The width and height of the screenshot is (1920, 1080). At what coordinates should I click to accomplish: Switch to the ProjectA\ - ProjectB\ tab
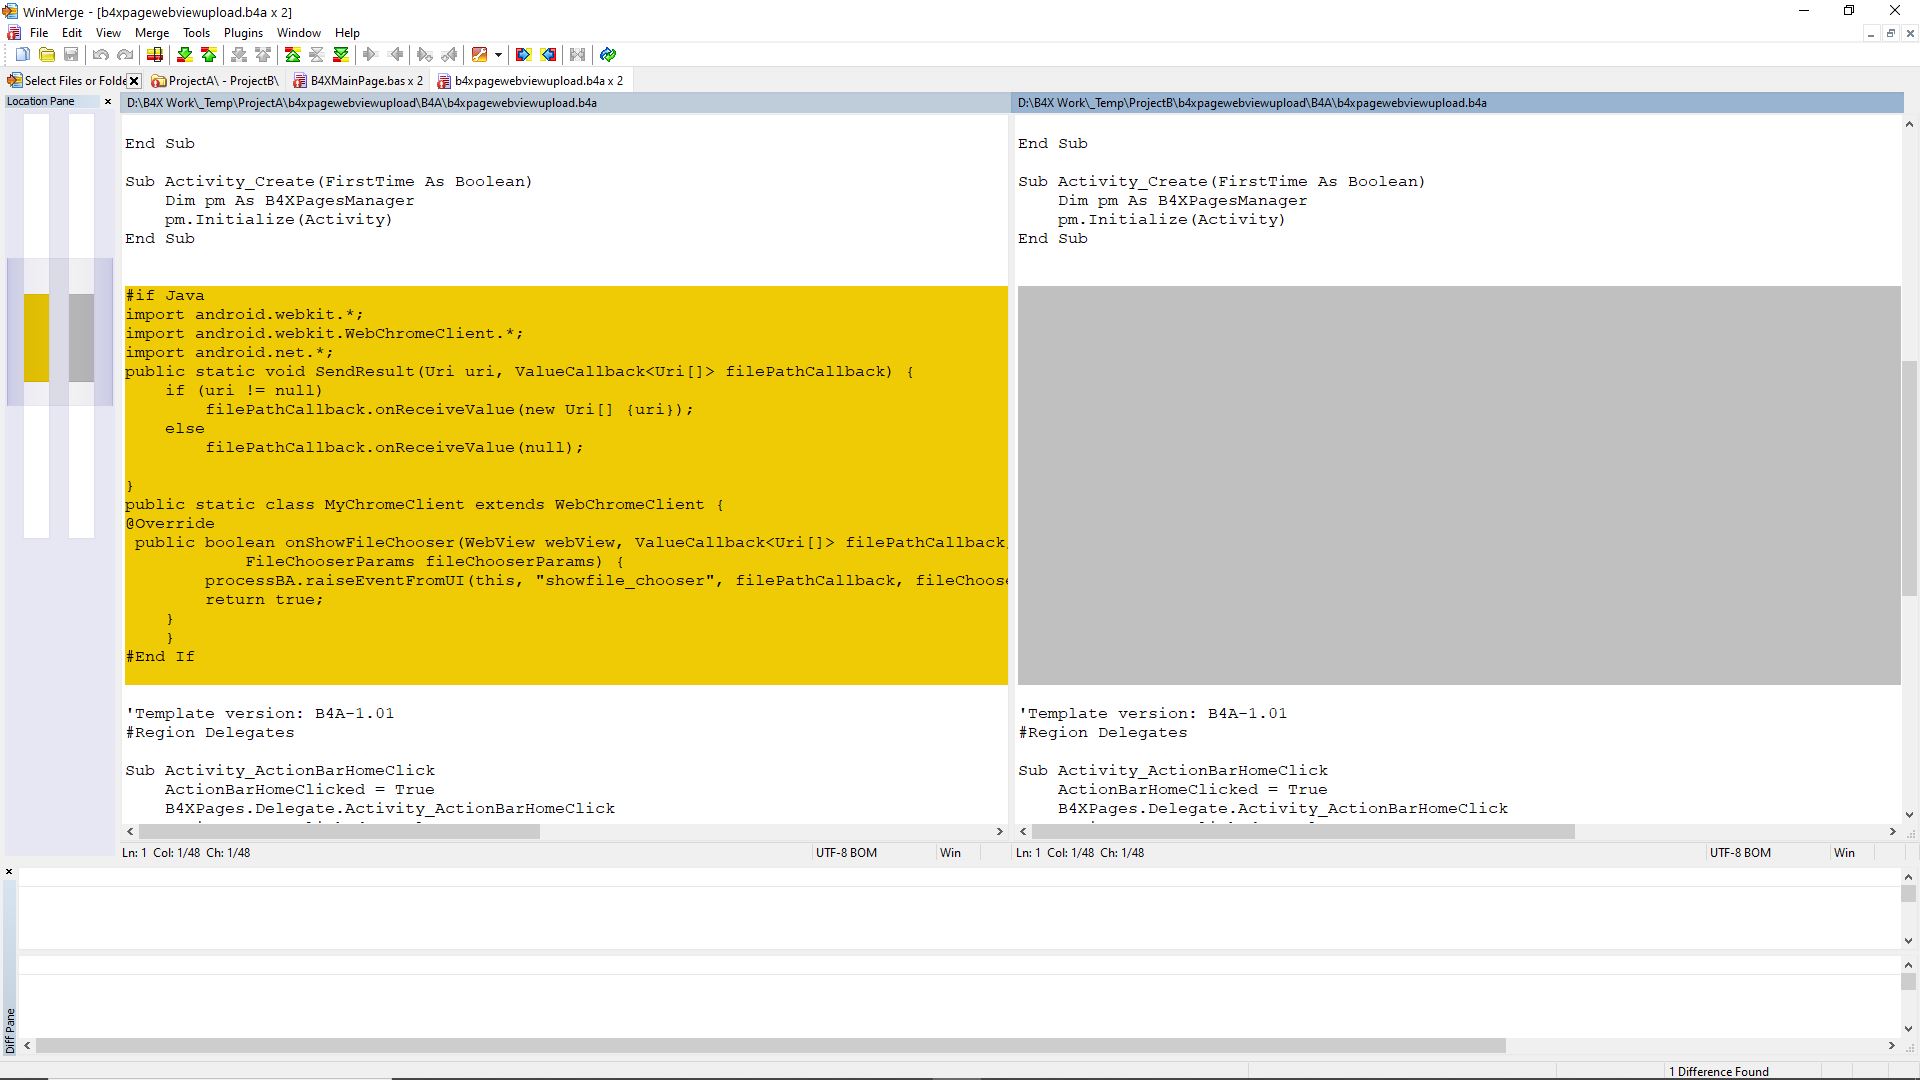click(223, 81)
